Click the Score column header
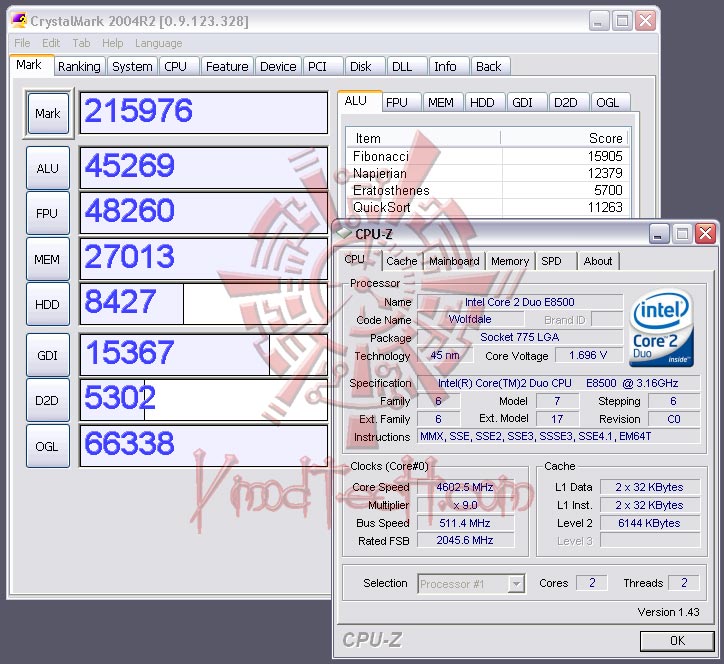This screenshot has width=724, height=664. pyautogui.click(x=564, y=138)
